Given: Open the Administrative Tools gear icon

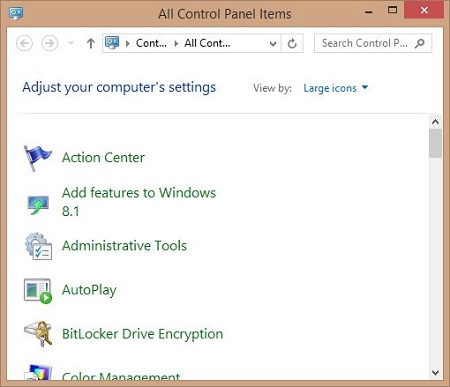Looking at the screenshot, I should click(x=38, y=246).
